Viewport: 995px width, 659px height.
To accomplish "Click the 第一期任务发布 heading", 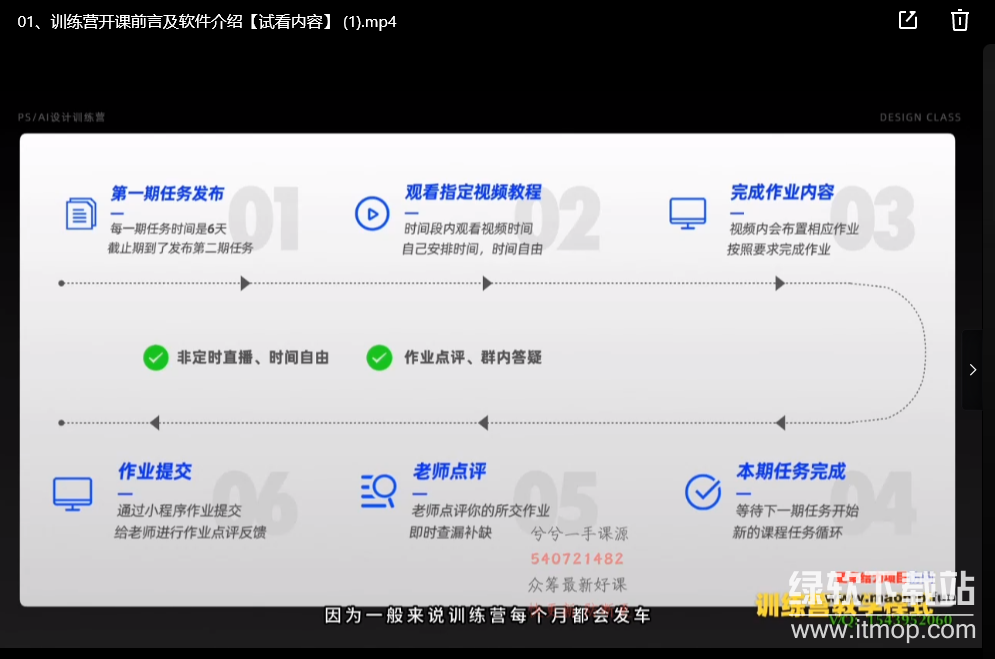I will [167, 193].
